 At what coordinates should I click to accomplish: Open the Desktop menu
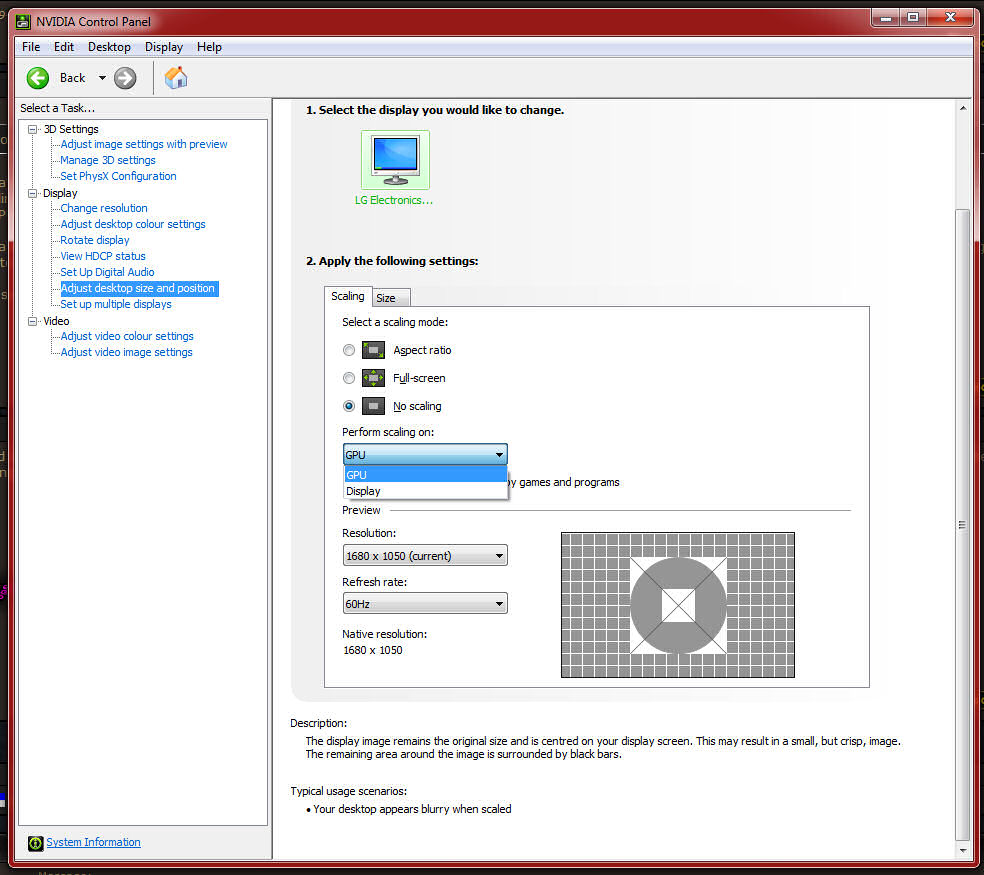[x=109, y=47]
